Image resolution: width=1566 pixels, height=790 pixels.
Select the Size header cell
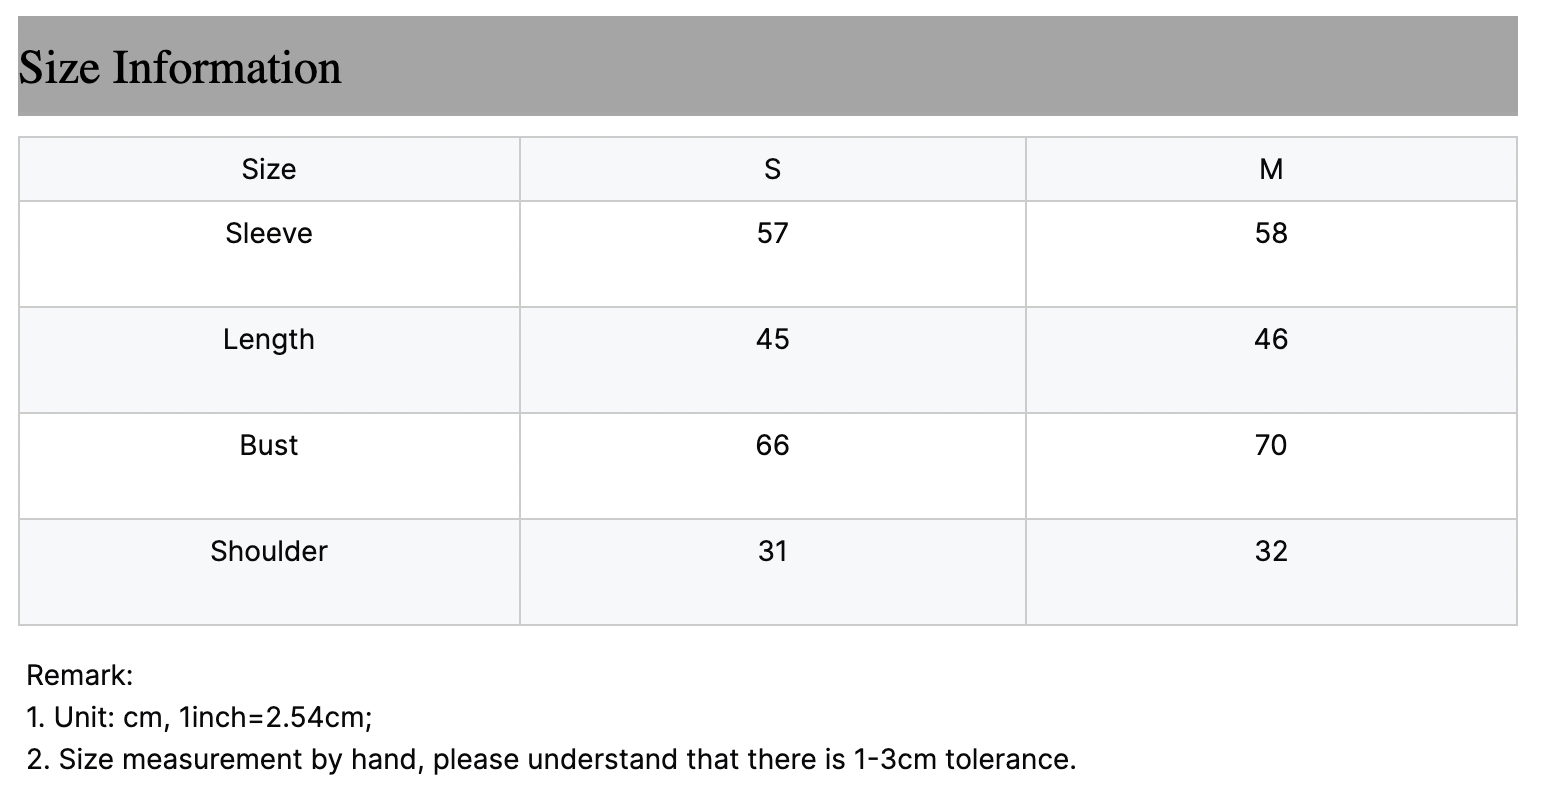point(269,169)
